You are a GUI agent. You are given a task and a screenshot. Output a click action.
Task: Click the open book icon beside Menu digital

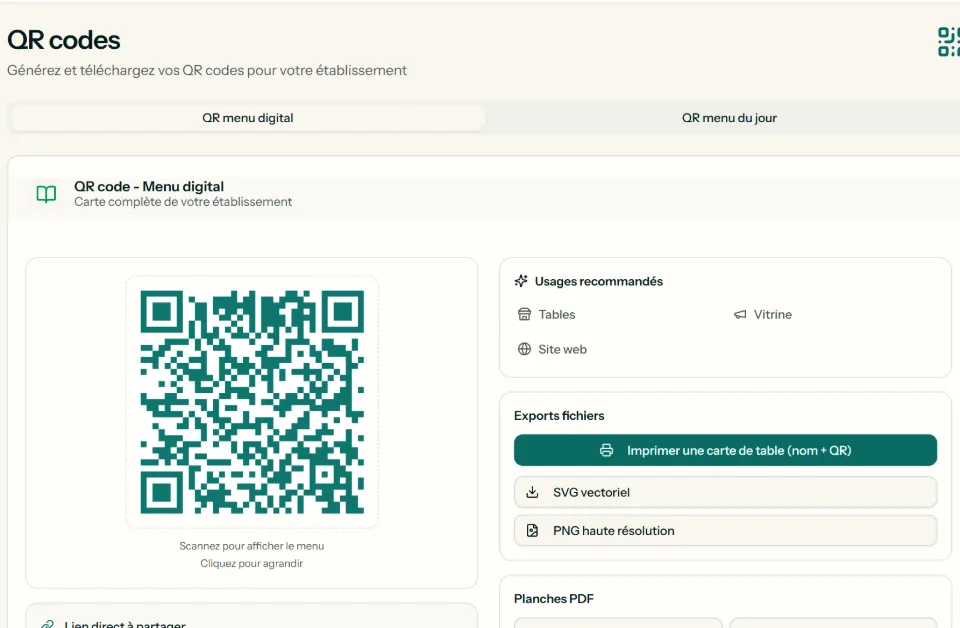[47, 194]
